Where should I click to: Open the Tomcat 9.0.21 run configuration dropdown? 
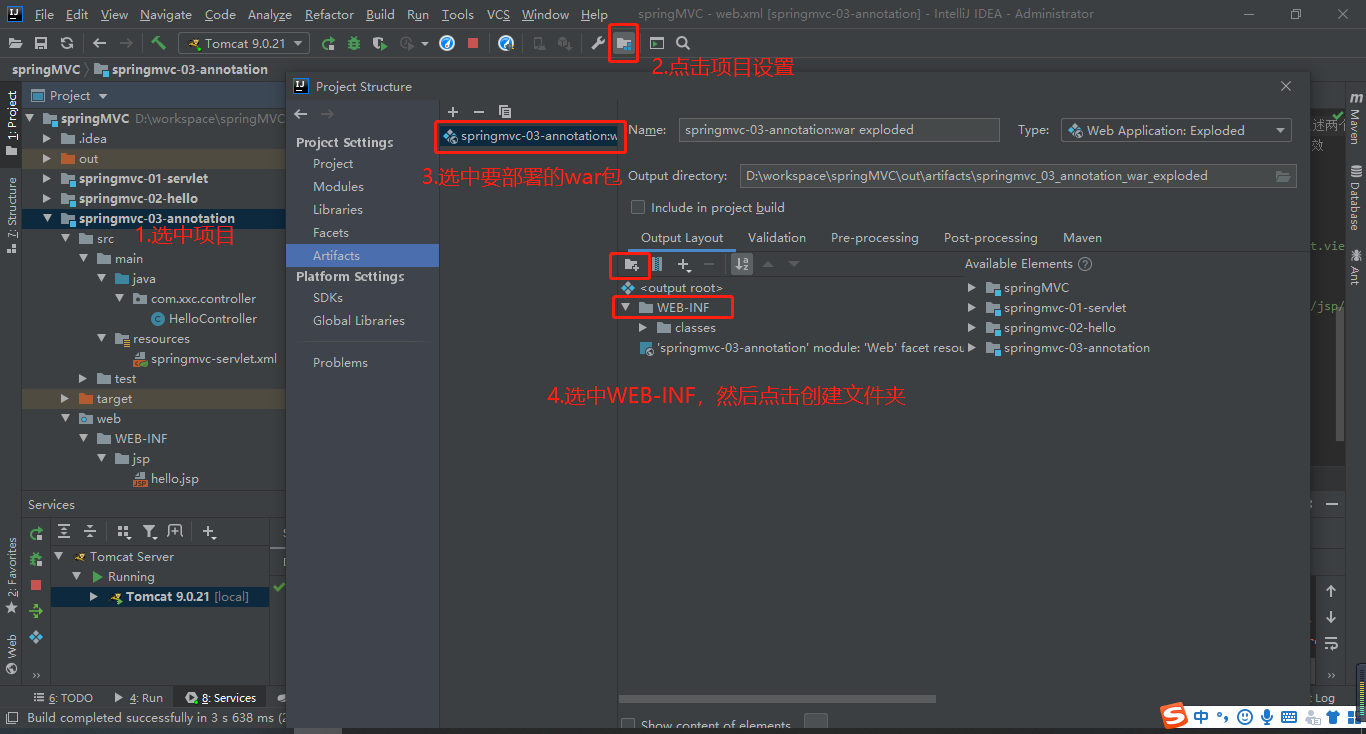(x=243, y=43)
